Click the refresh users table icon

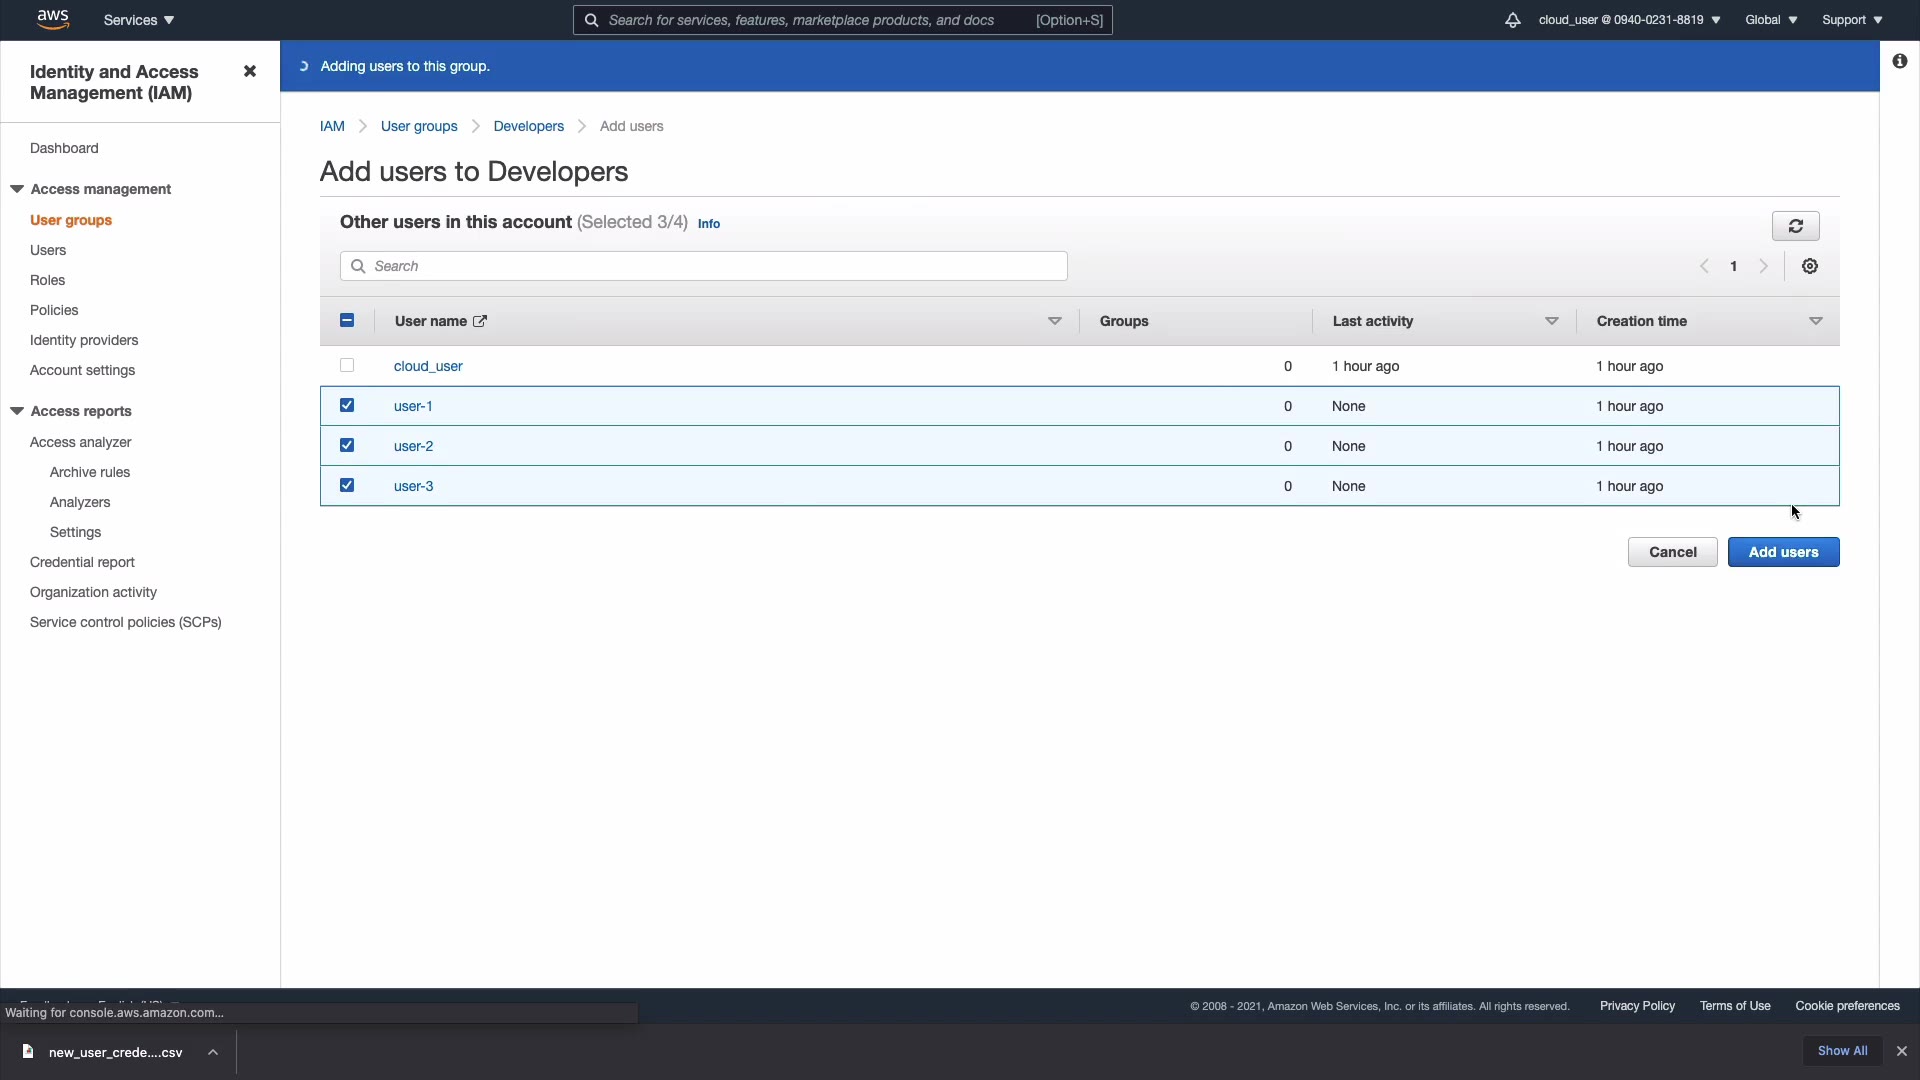(x=1795, y=226)
